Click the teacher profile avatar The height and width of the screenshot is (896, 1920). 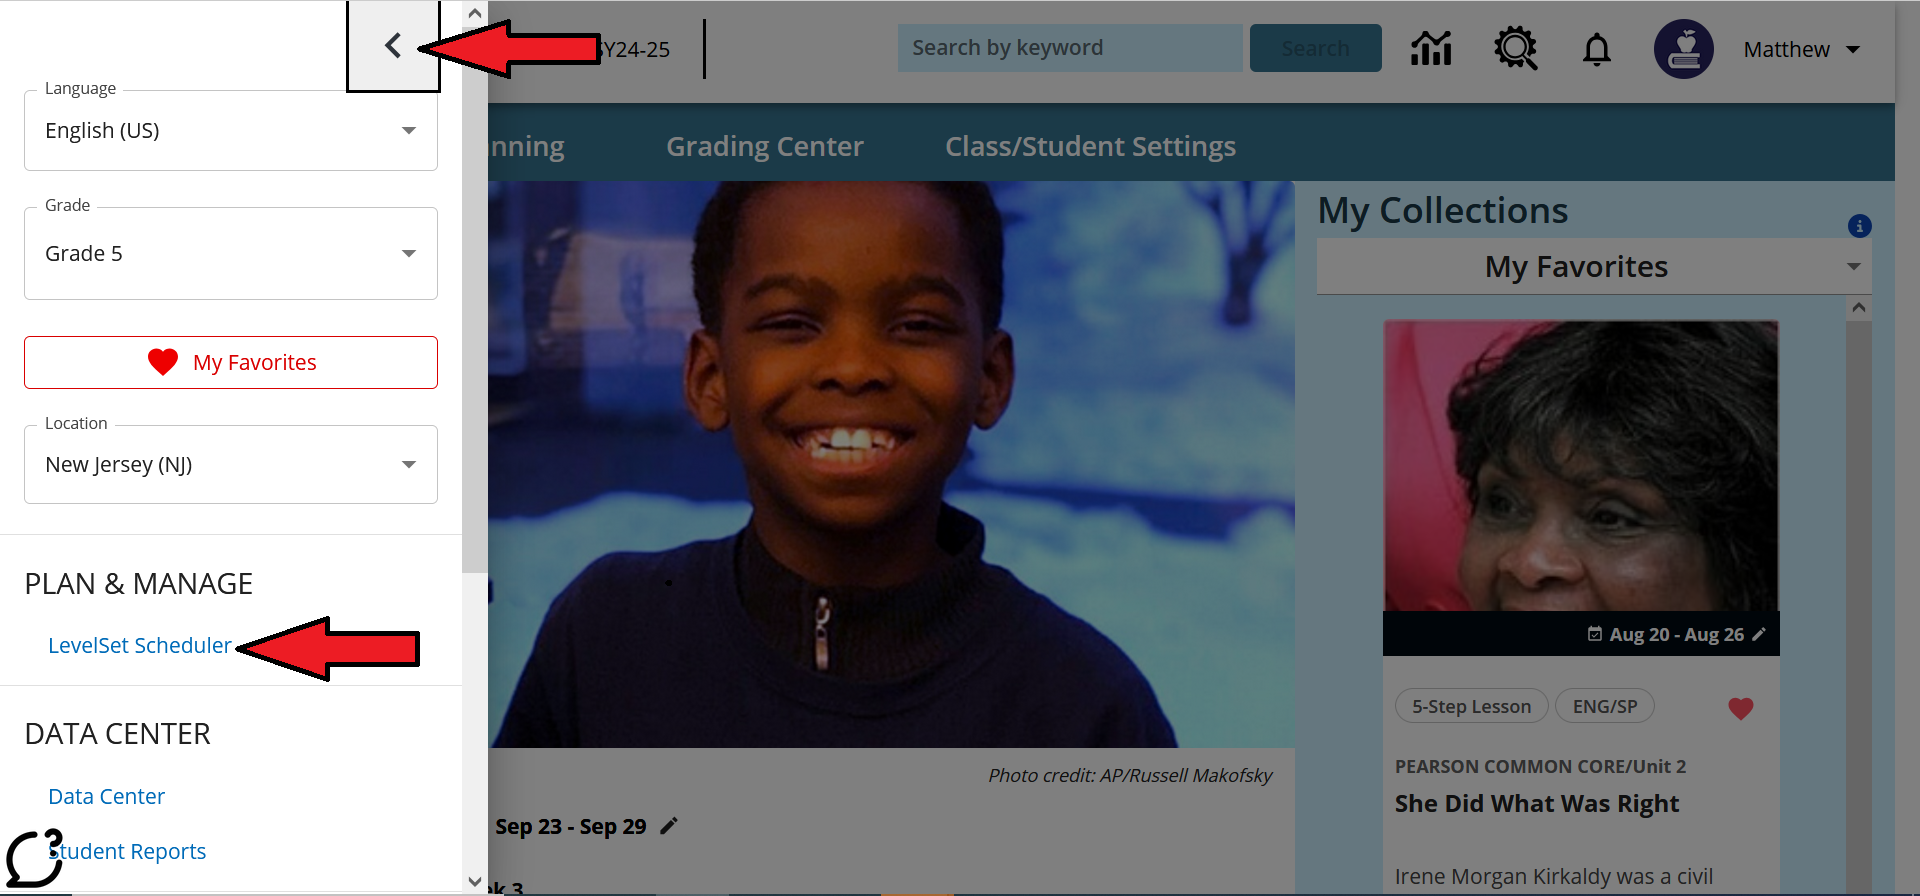point(1684,49)
